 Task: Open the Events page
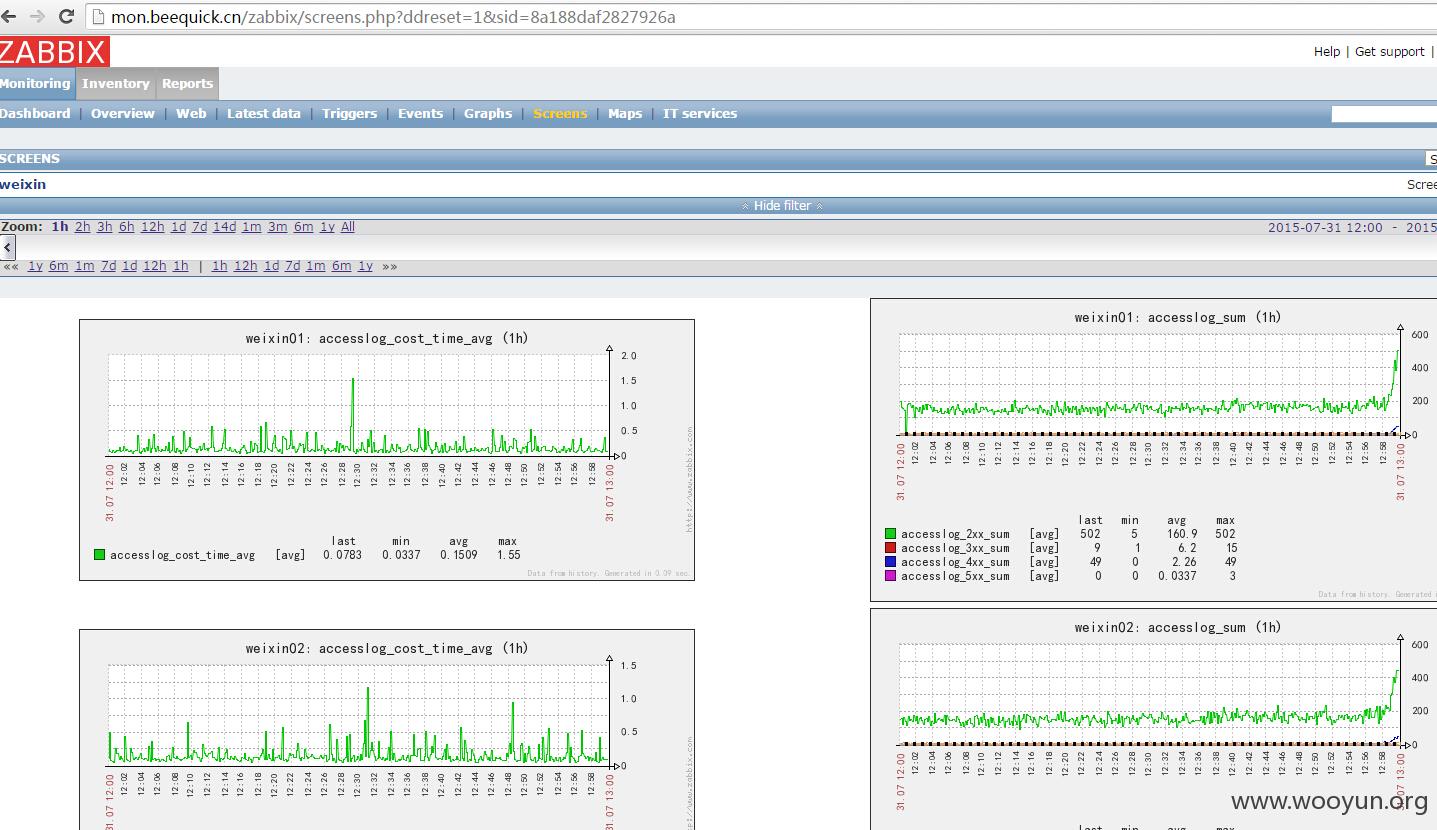pos(420,114)
